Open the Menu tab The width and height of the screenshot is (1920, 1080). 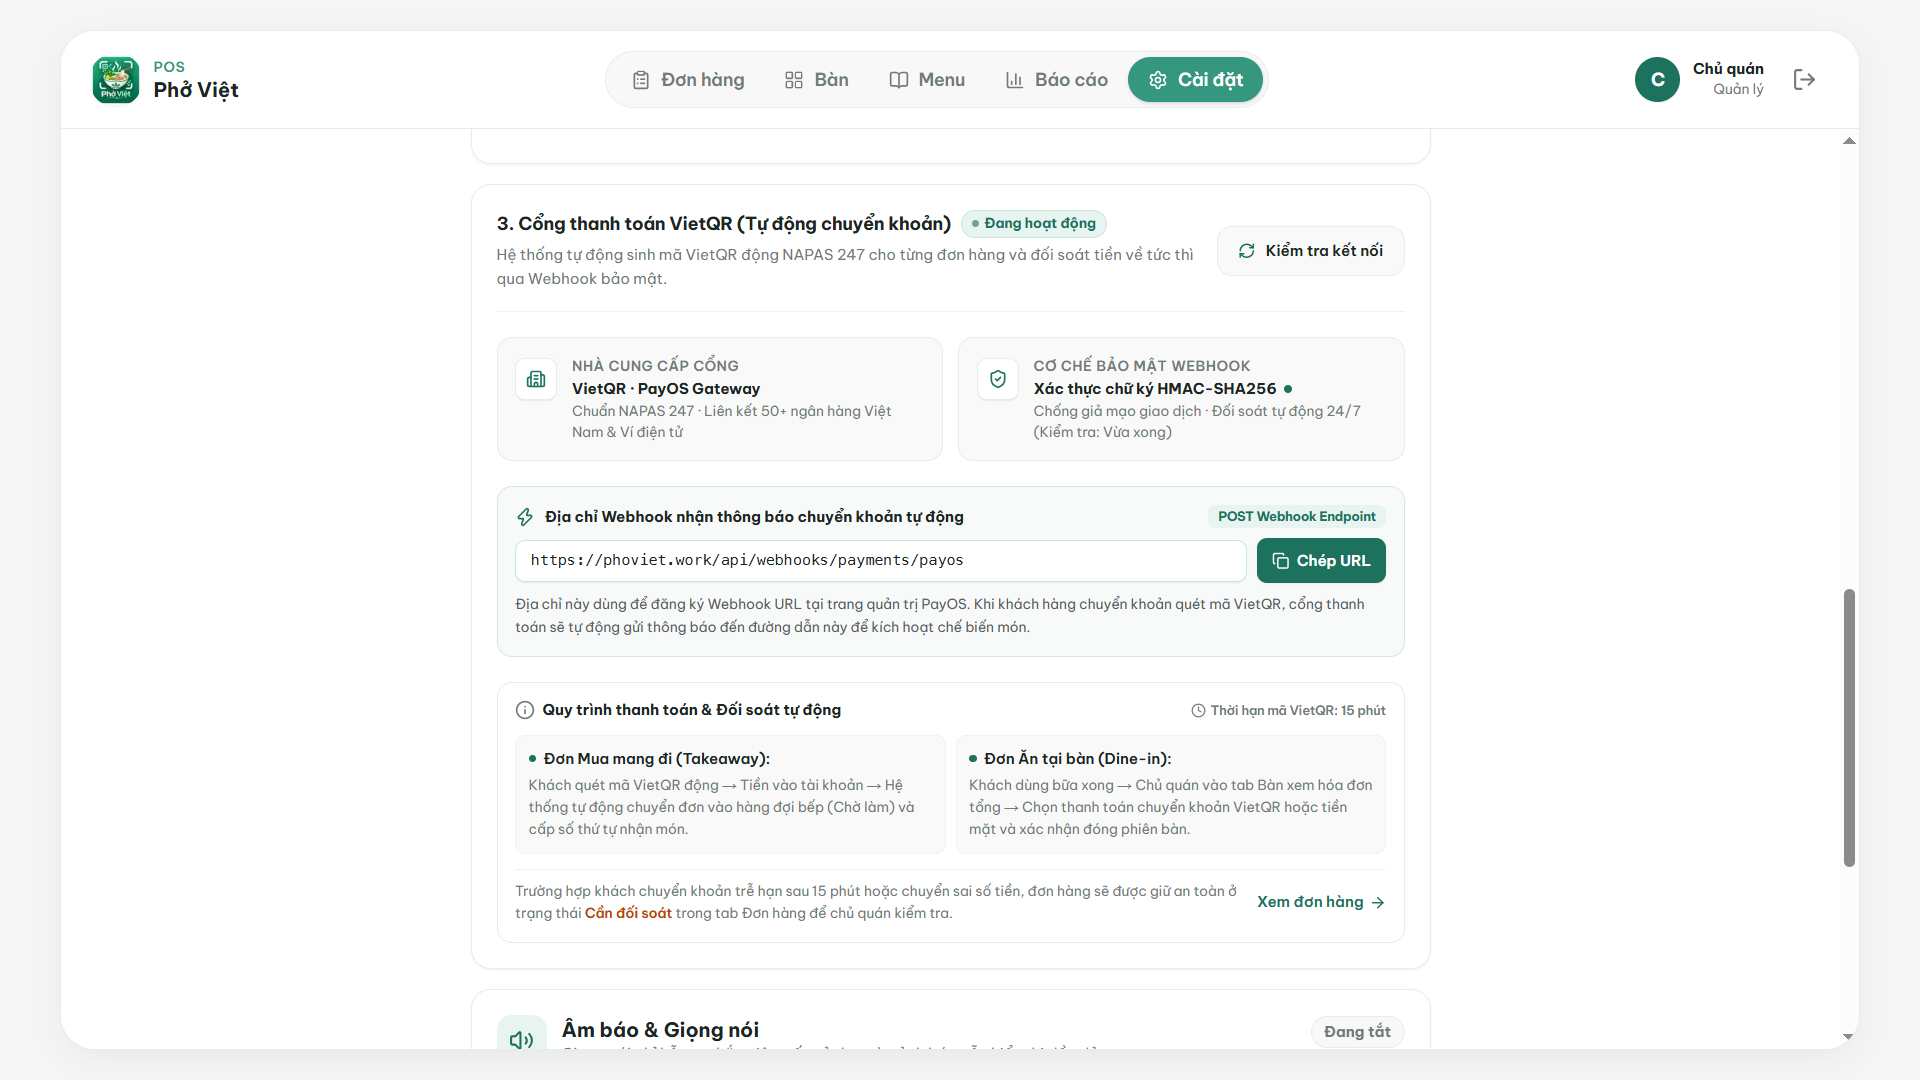coord(927,80)
